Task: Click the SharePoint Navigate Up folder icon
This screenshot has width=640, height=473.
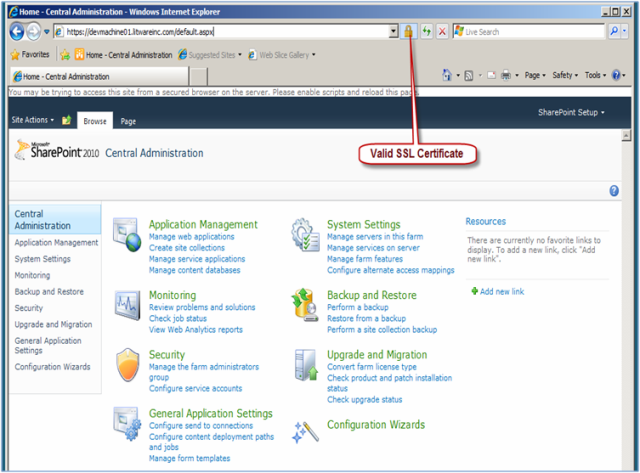Action: [67, 120]
